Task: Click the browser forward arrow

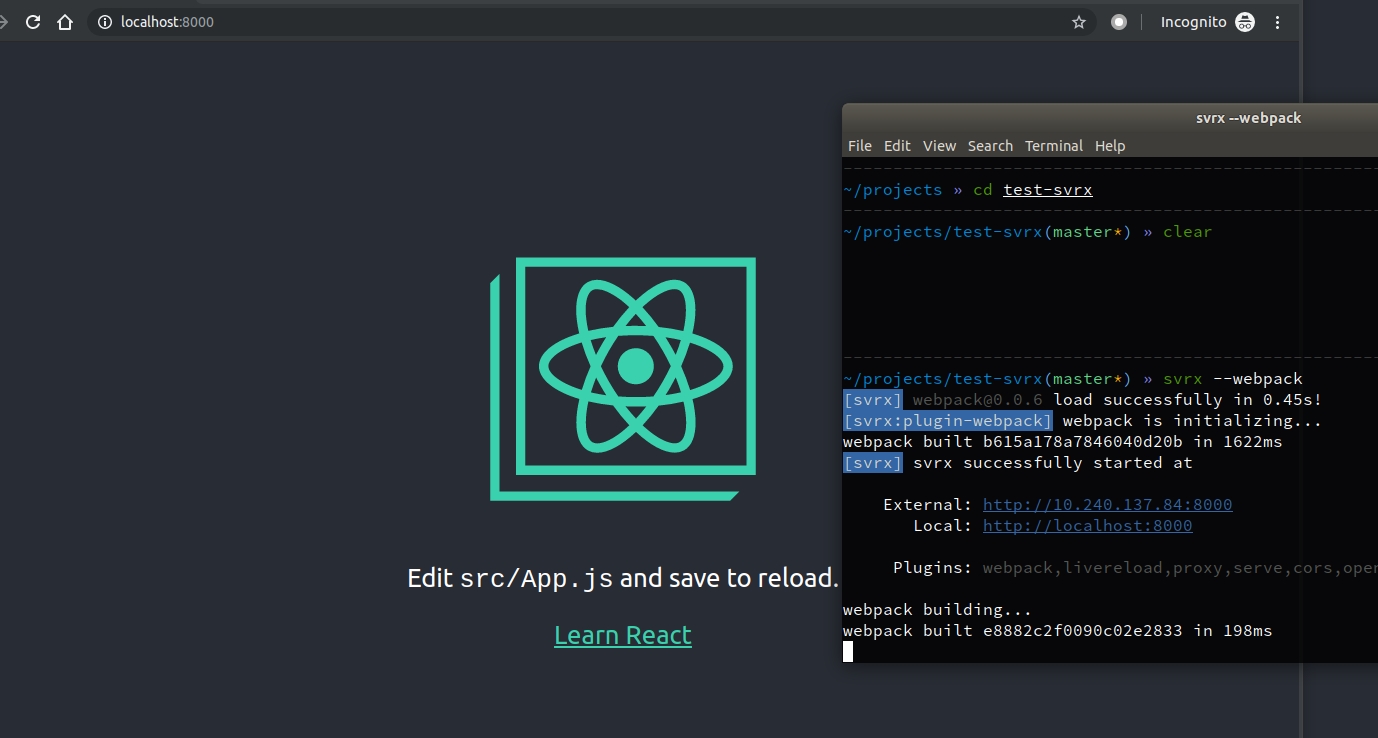Action: (x=4, y=22)
